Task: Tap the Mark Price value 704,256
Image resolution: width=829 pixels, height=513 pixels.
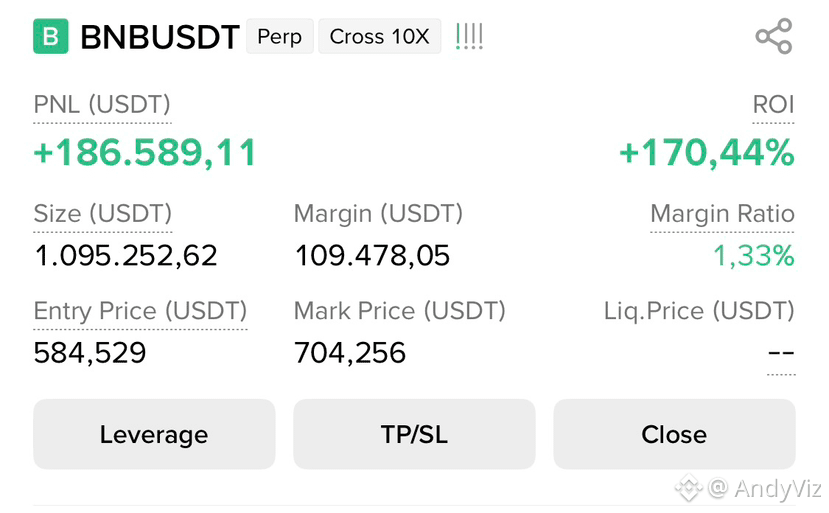Action: point(350,353)
